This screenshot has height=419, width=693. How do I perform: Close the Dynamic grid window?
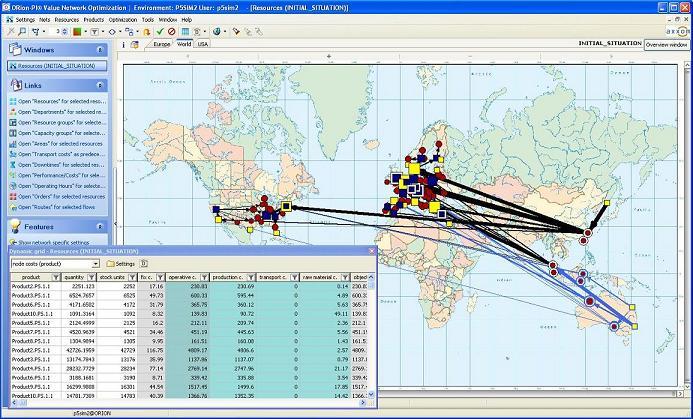[x=372, y=251]
